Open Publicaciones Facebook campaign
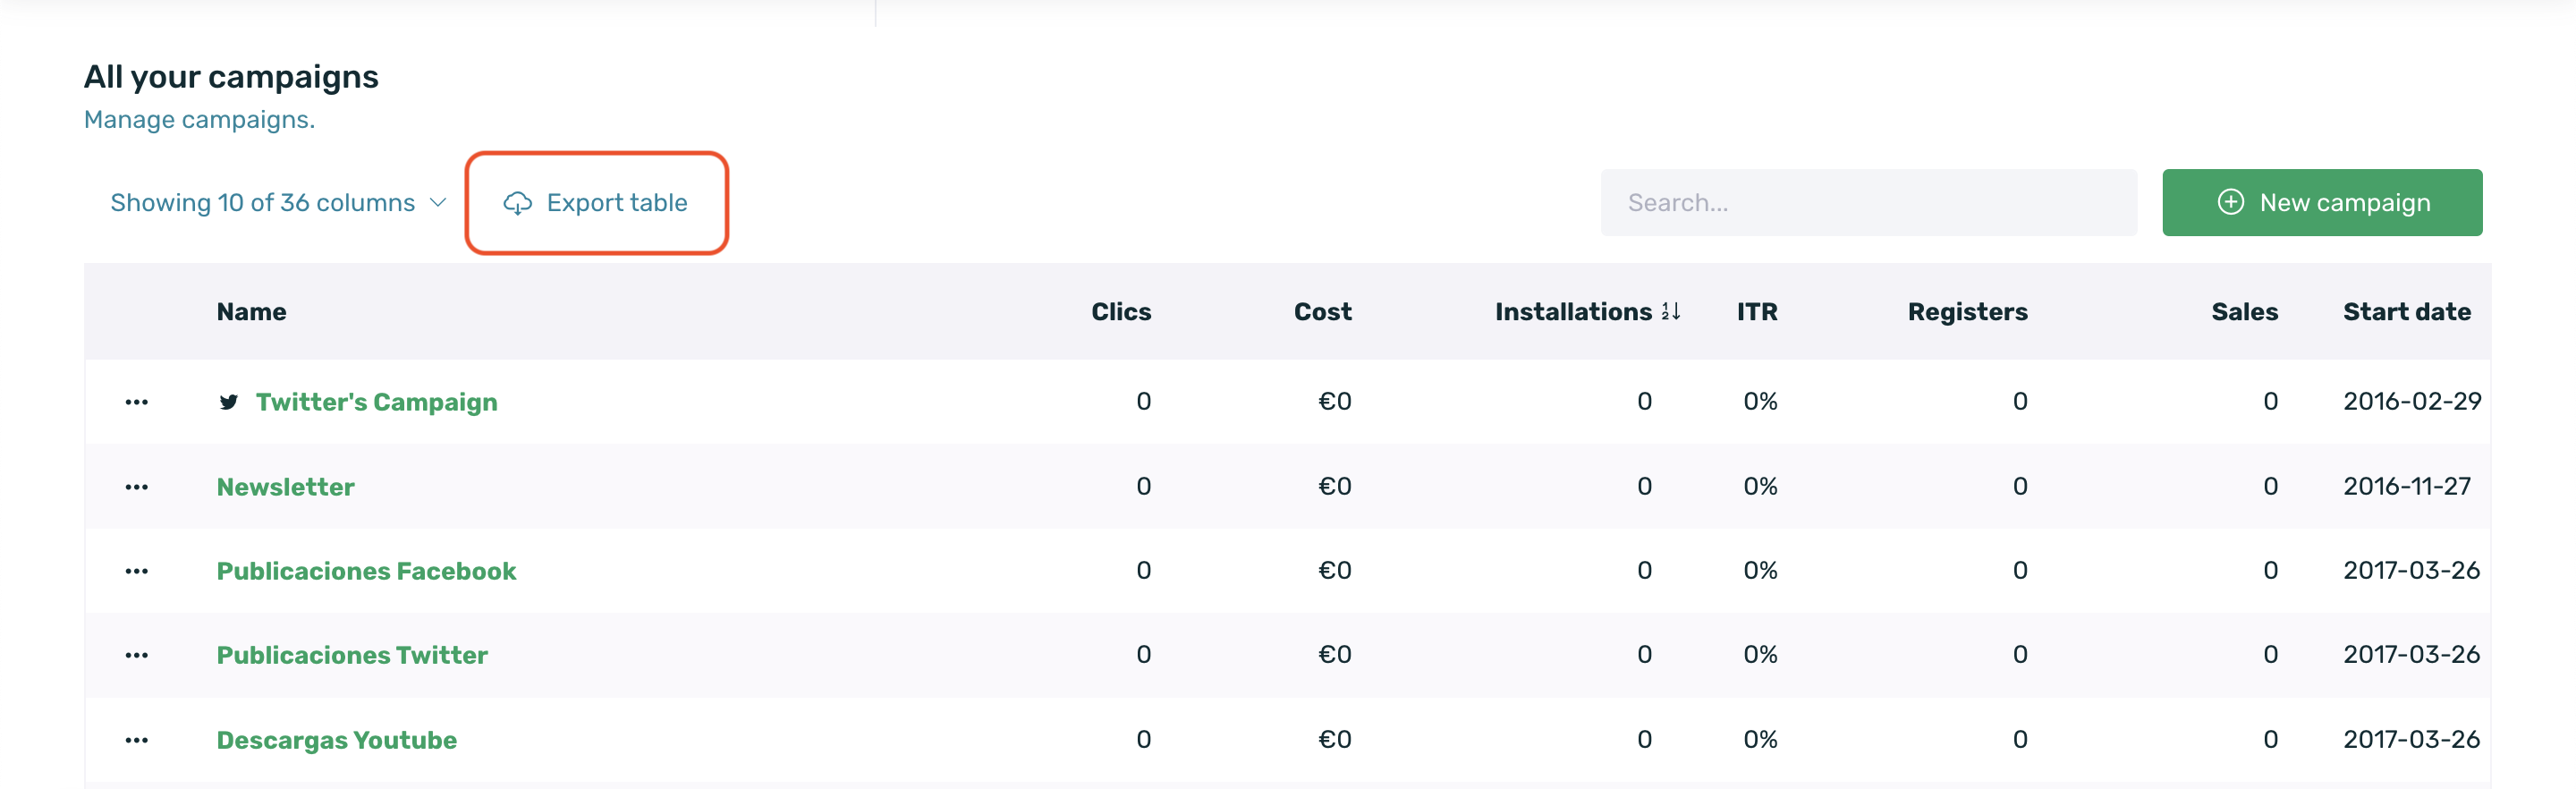Viewport: 2576px width, 789px height. click(x=366, y=571)
